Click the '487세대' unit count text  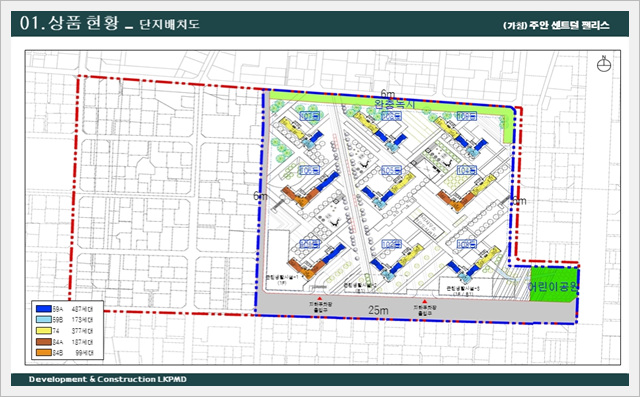[83, 309]
